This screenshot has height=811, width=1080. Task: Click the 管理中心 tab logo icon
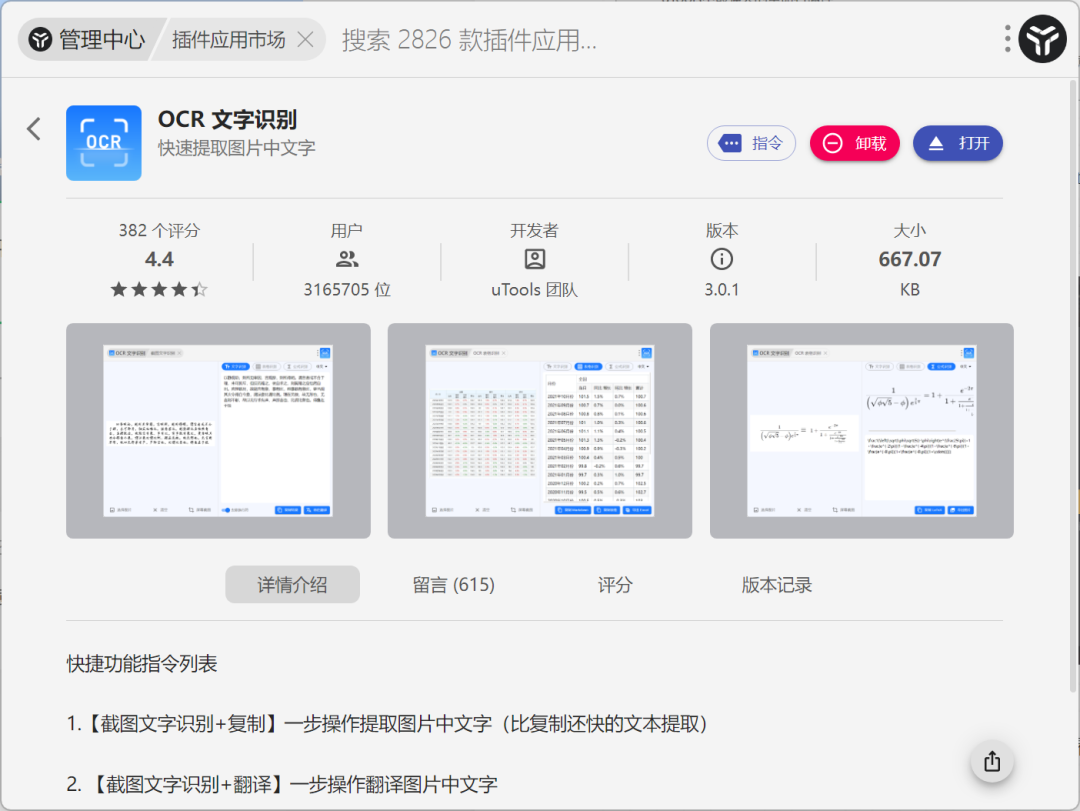tap(41, 39)
